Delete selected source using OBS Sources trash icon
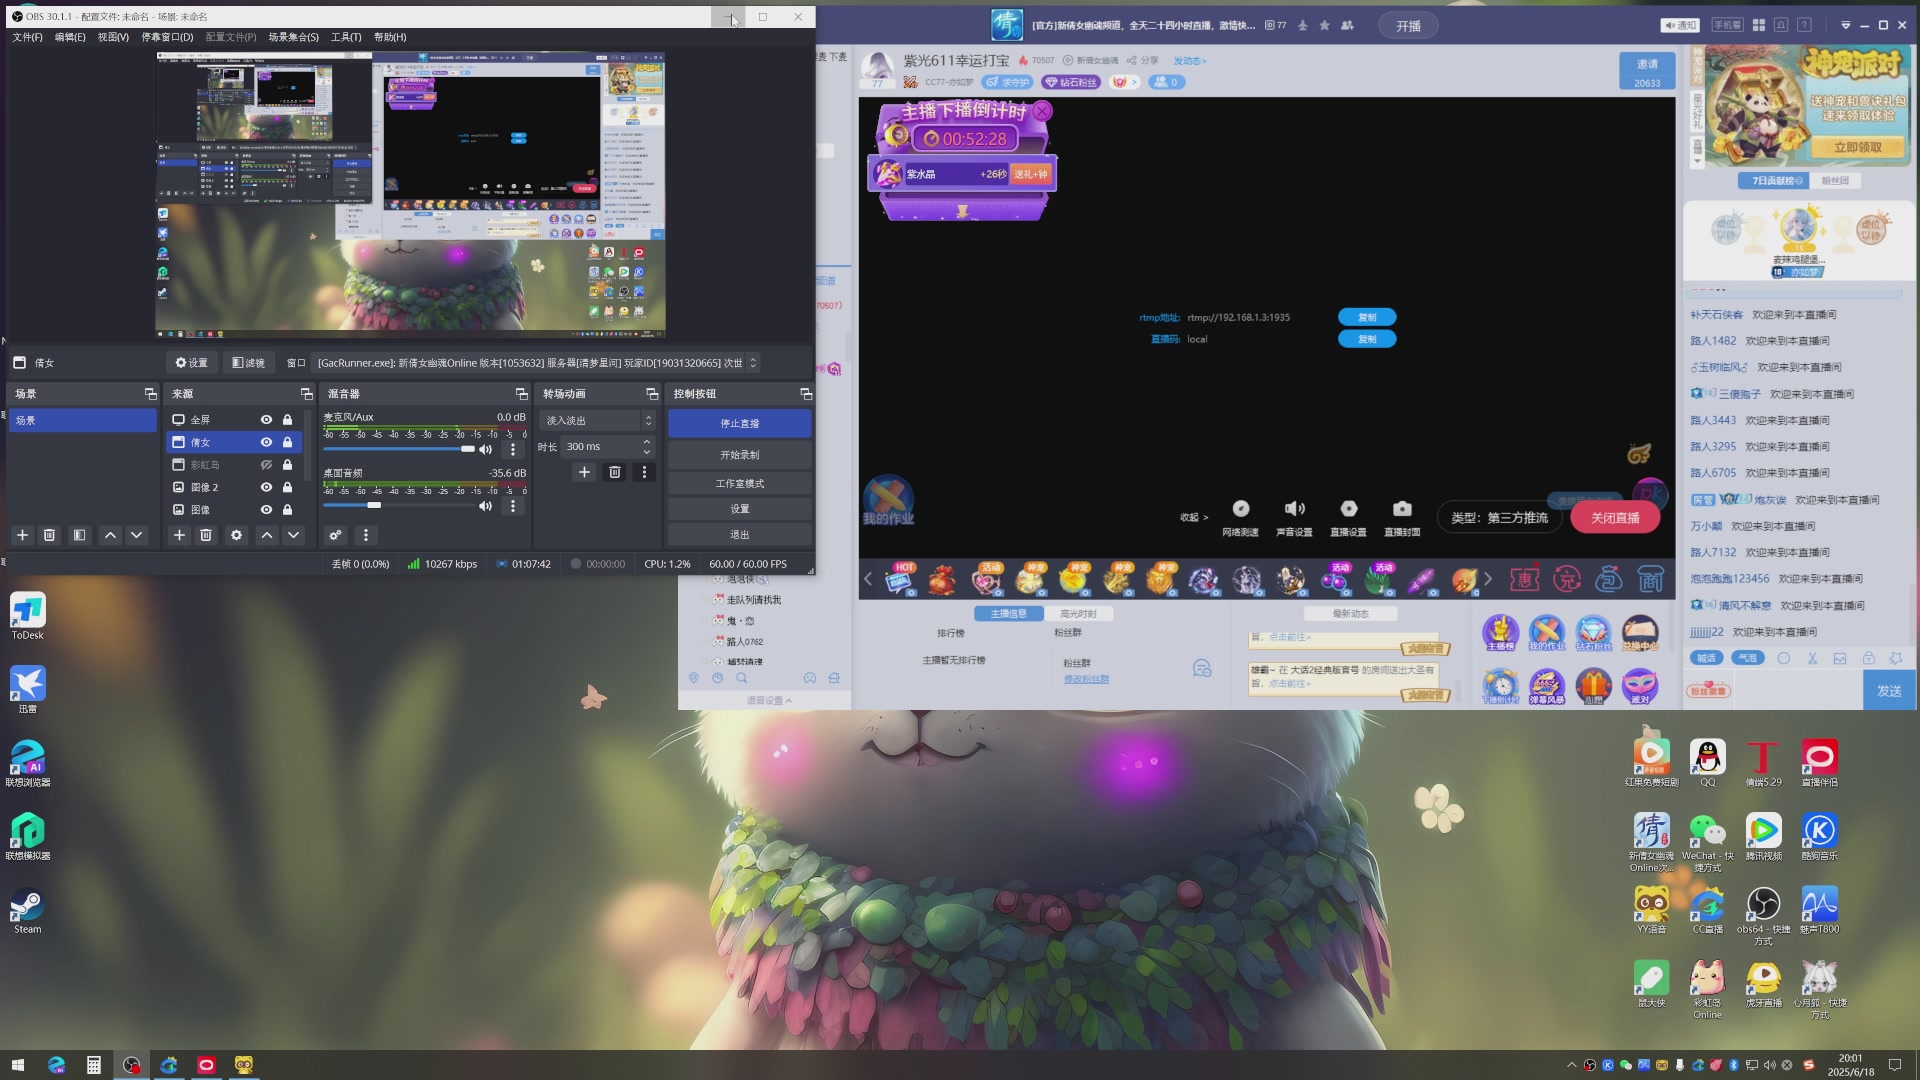The image size is (1920, 1080). 206,535
